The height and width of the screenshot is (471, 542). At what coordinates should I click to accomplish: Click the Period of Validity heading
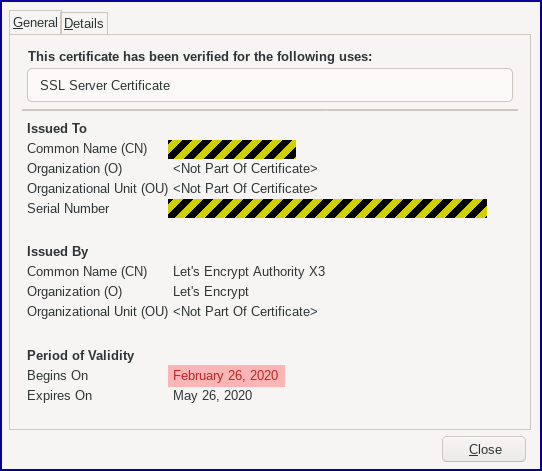coord(81,356)
